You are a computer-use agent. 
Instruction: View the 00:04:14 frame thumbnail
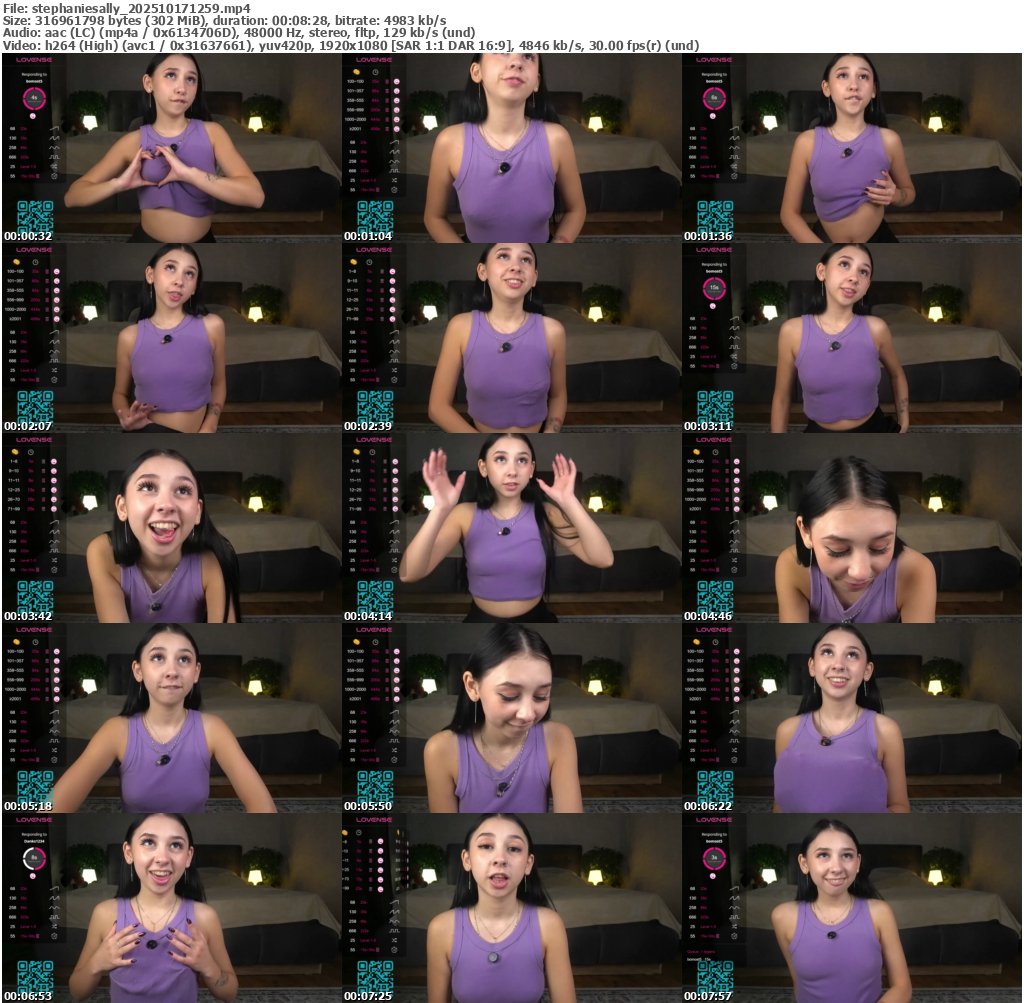click(511, 528)
